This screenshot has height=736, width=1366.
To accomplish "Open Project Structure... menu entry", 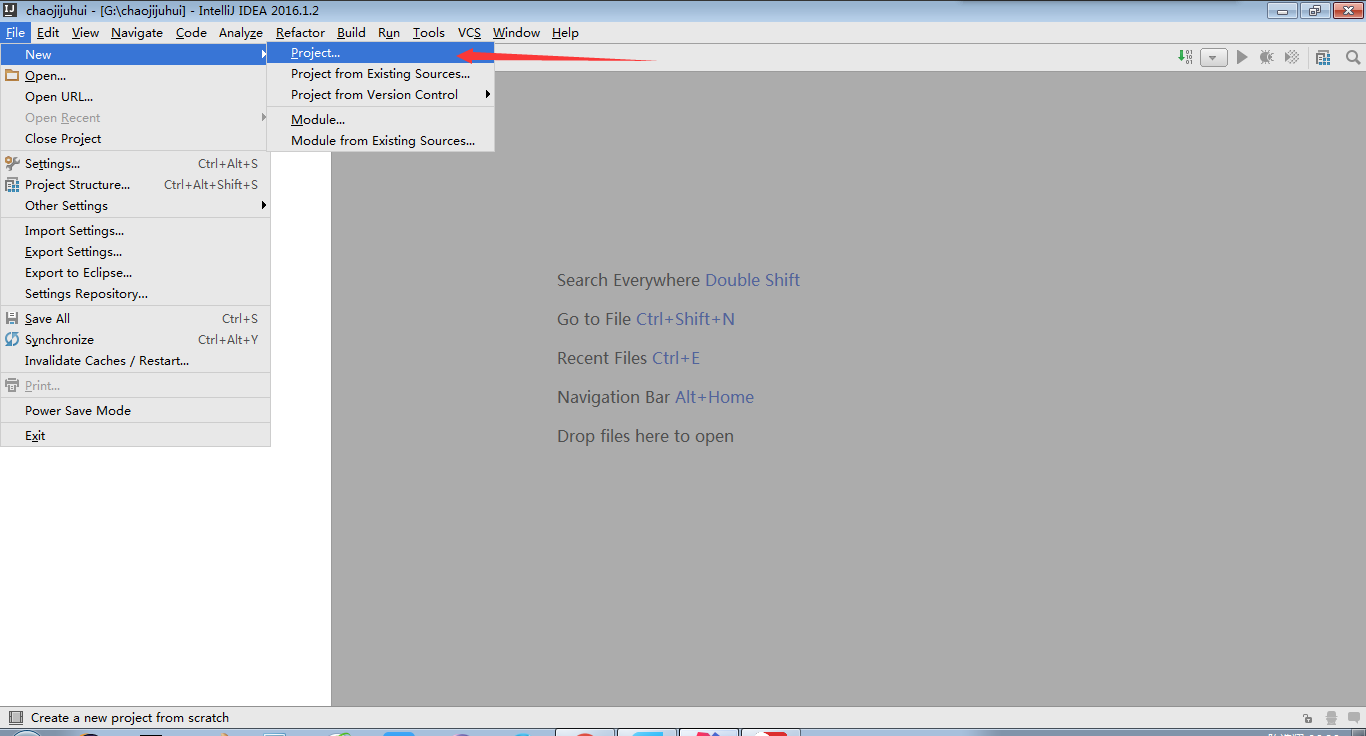I will 135,185.
